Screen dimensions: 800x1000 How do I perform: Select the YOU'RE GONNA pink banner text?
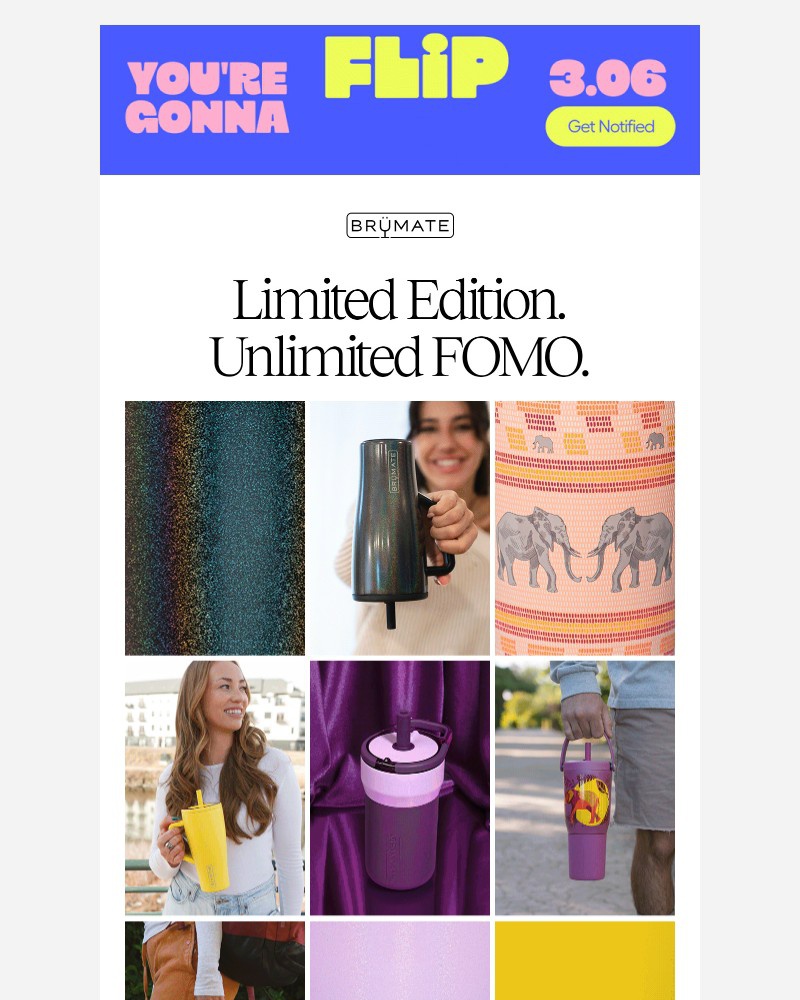click(207, 97)
